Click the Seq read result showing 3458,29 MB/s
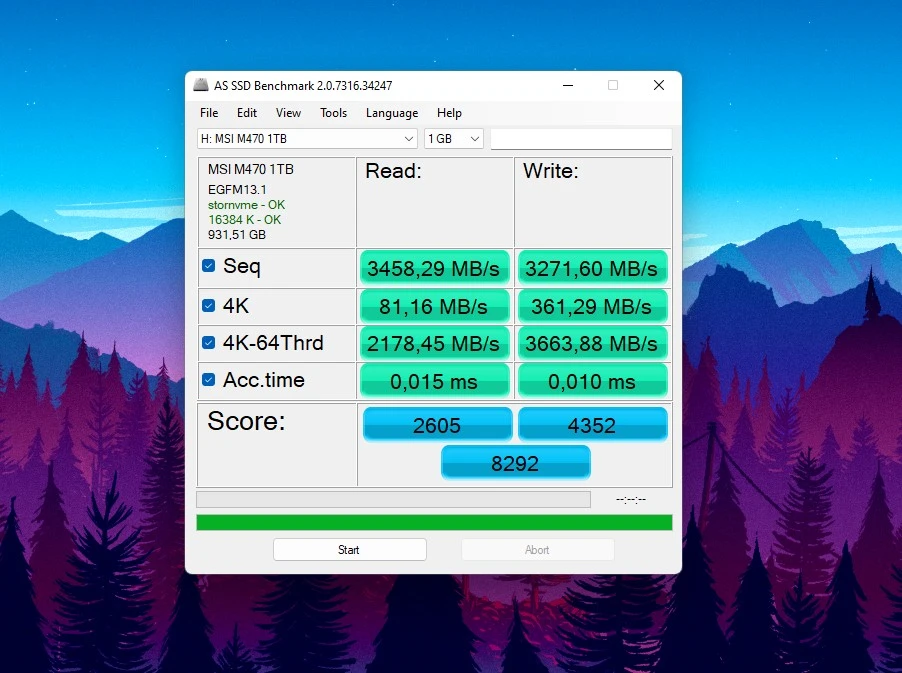The image size is (902, 673). tap(434, 267)
